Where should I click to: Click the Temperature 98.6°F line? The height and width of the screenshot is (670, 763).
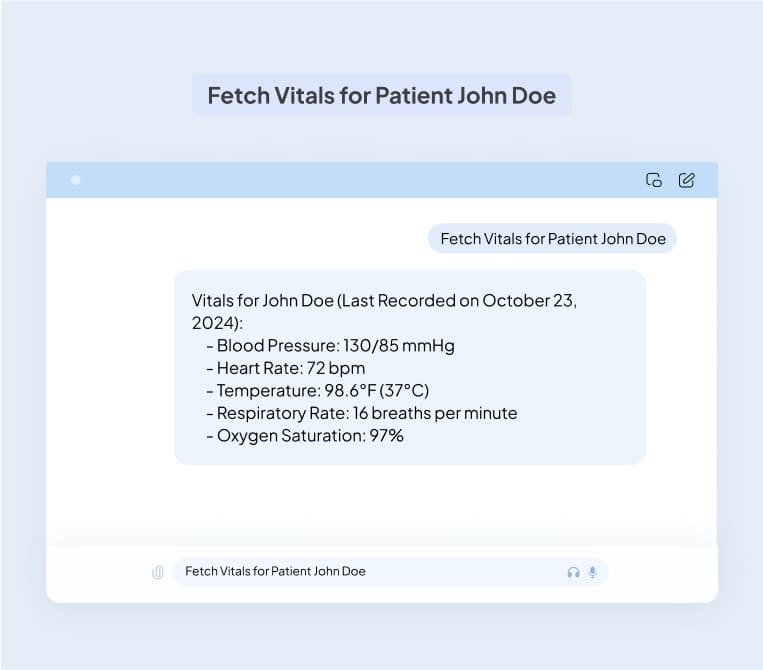(322, 390)
